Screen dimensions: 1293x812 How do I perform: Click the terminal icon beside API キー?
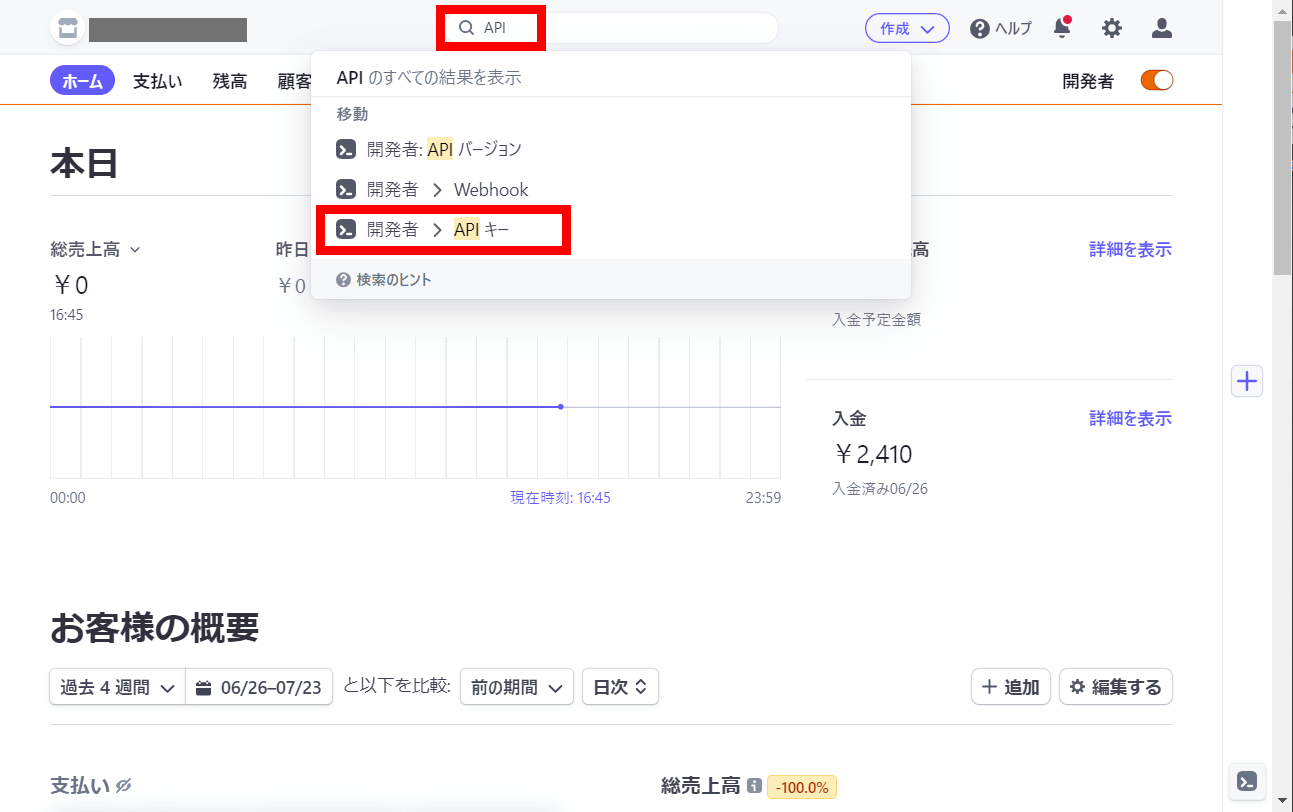pyautogui.click(x=346, y=229)
